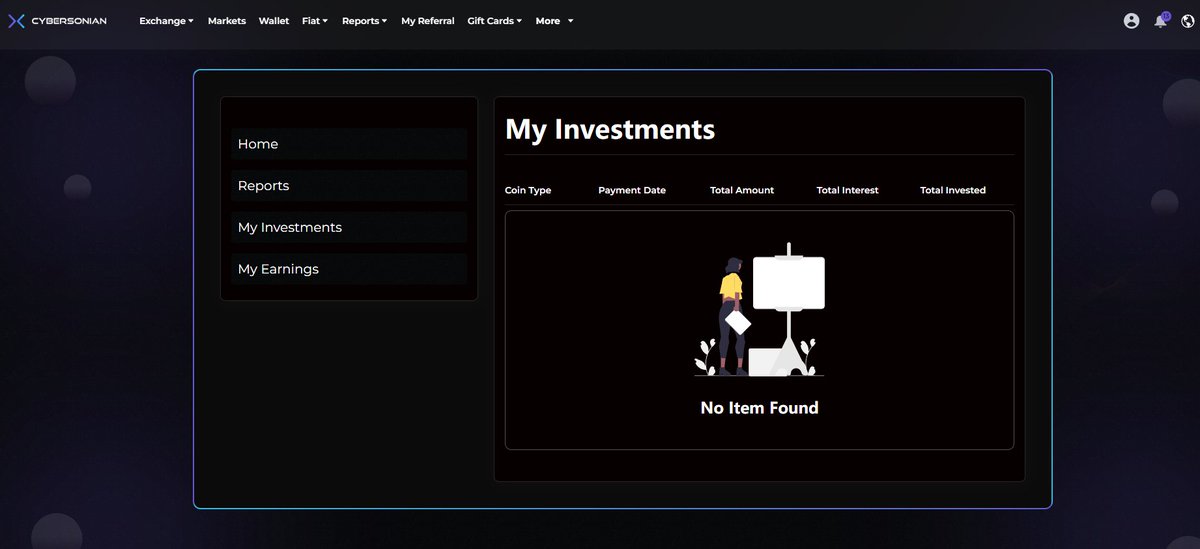Expand the Gift Cards dropdown

495,21
